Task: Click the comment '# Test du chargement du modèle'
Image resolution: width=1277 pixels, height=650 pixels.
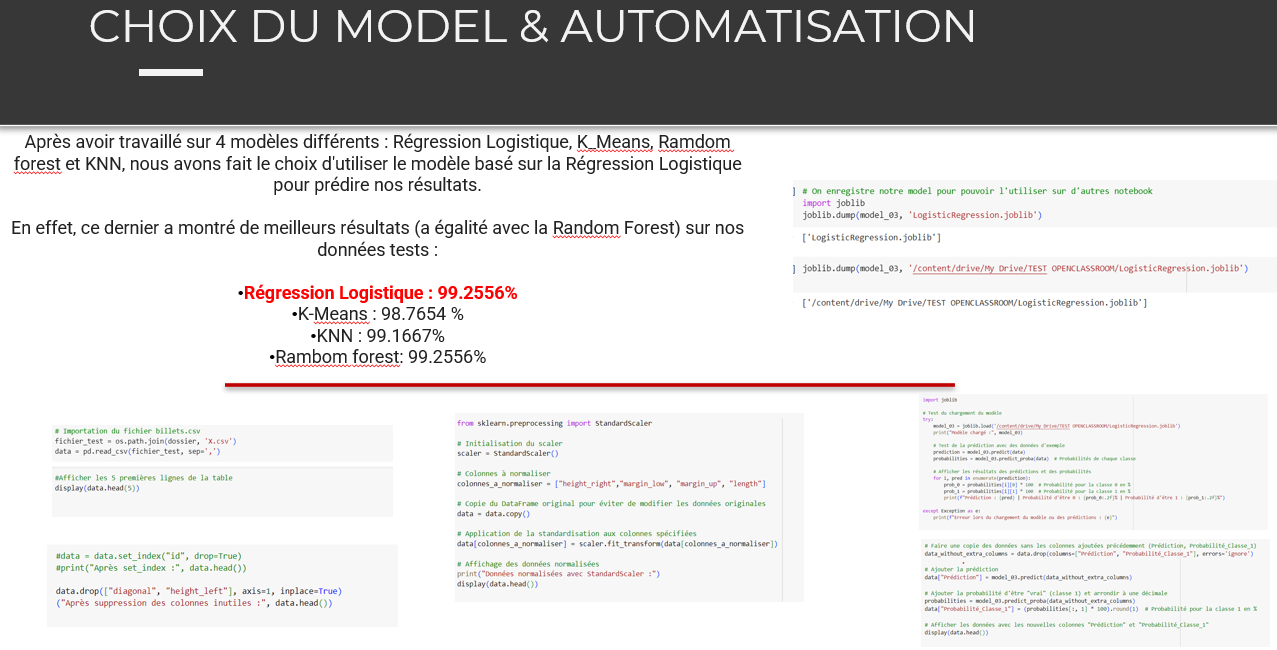Action: [x=962, y=413]
